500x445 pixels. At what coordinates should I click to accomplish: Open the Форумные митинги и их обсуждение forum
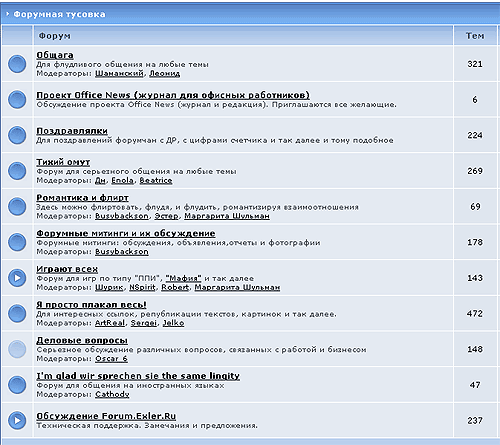(x=126, y=233)
